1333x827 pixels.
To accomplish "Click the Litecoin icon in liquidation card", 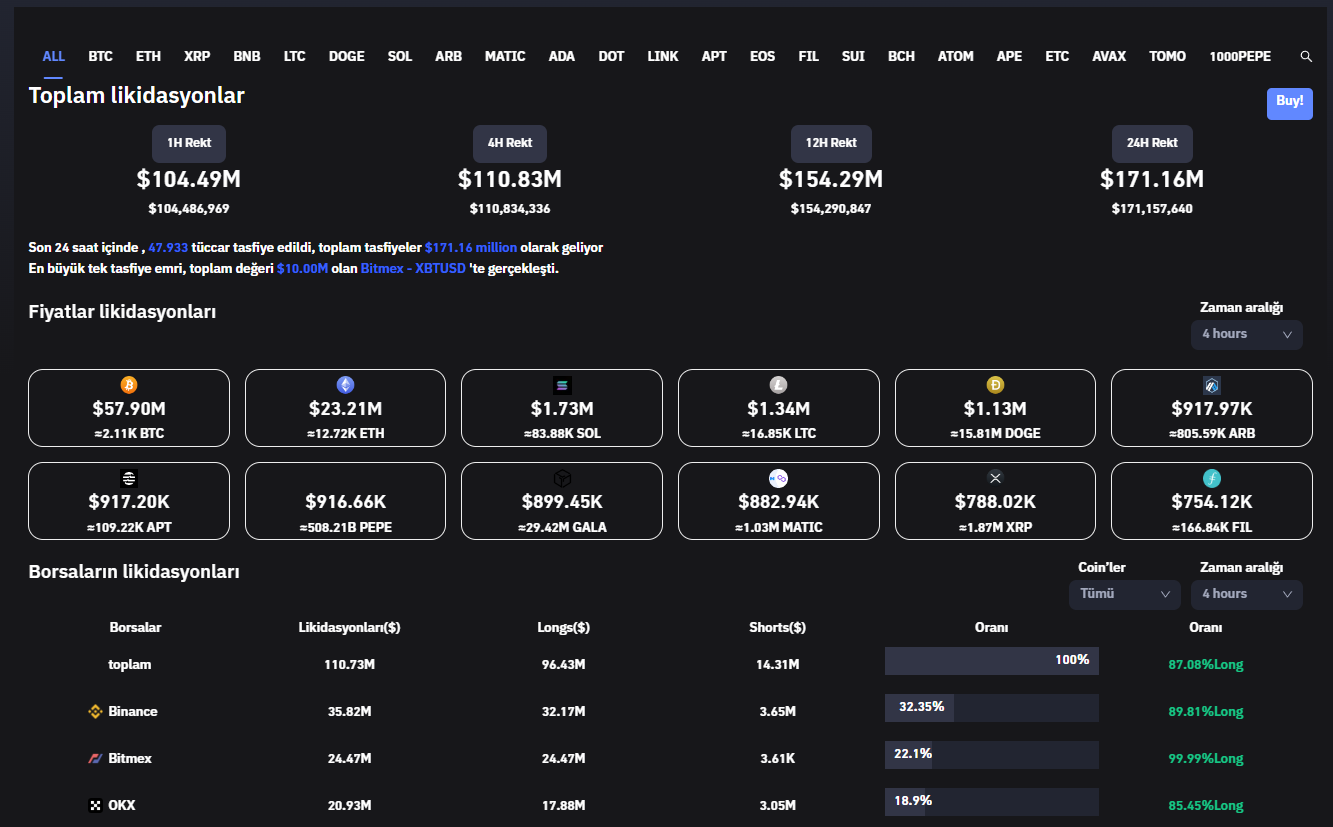I will (x=778, y=385).
